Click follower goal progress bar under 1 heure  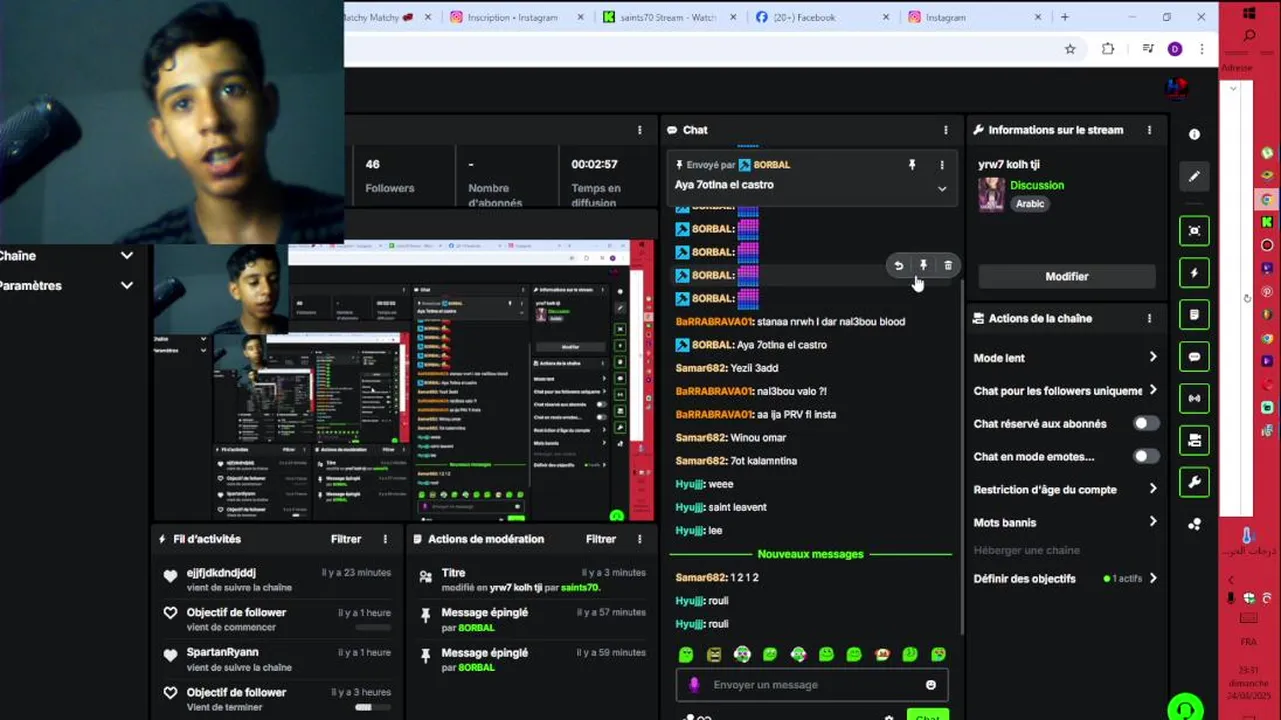[373, 627]
